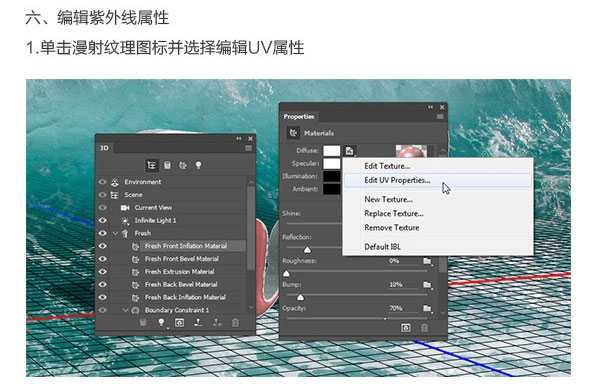600x390 pixels.
Task: Open the Opacity texture folder icon
Action: tap(427, 308)
